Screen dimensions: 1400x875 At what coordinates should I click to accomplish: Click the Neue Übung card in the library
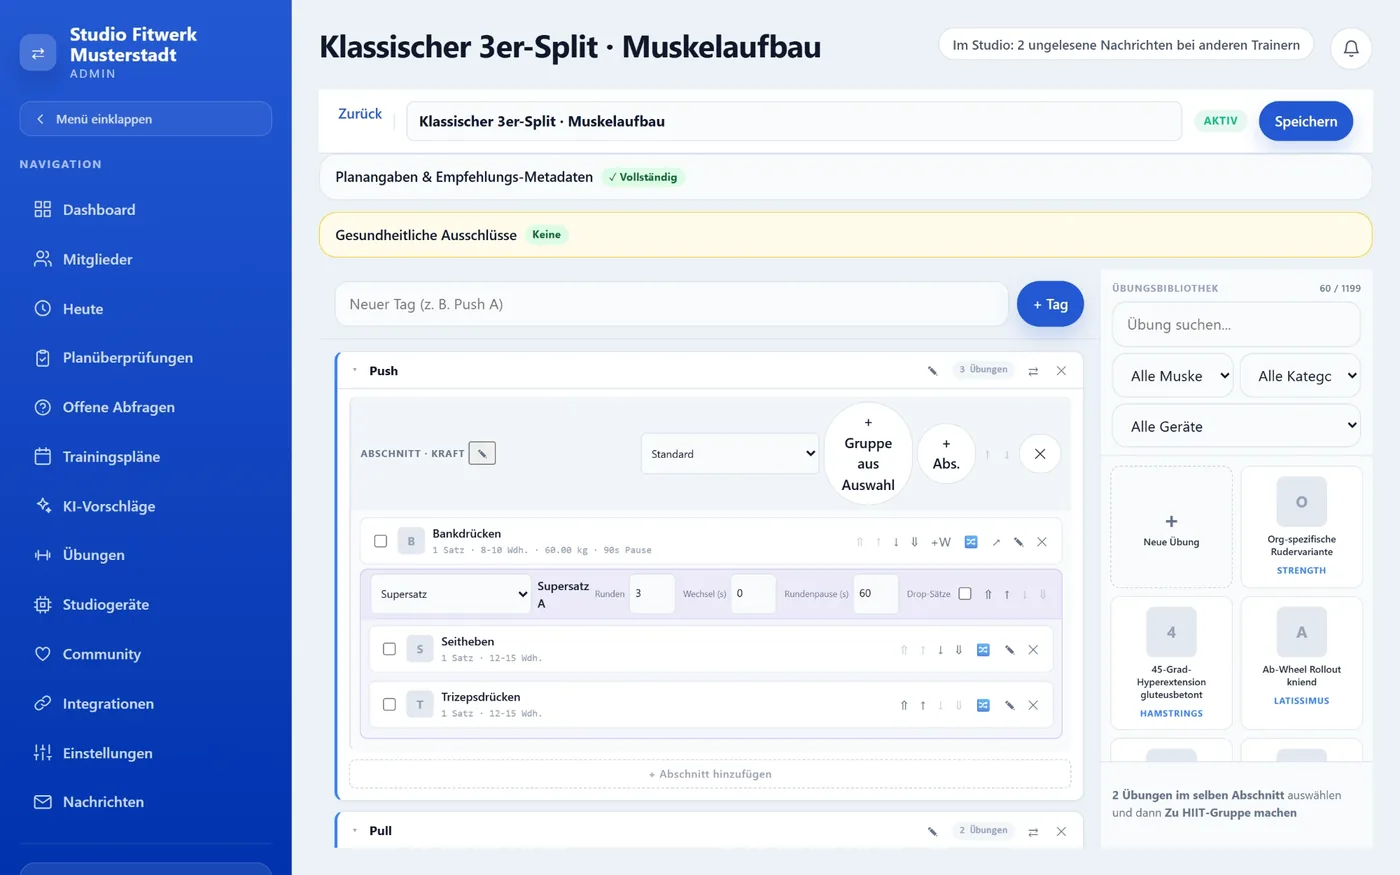click(x=1171, y=527)
